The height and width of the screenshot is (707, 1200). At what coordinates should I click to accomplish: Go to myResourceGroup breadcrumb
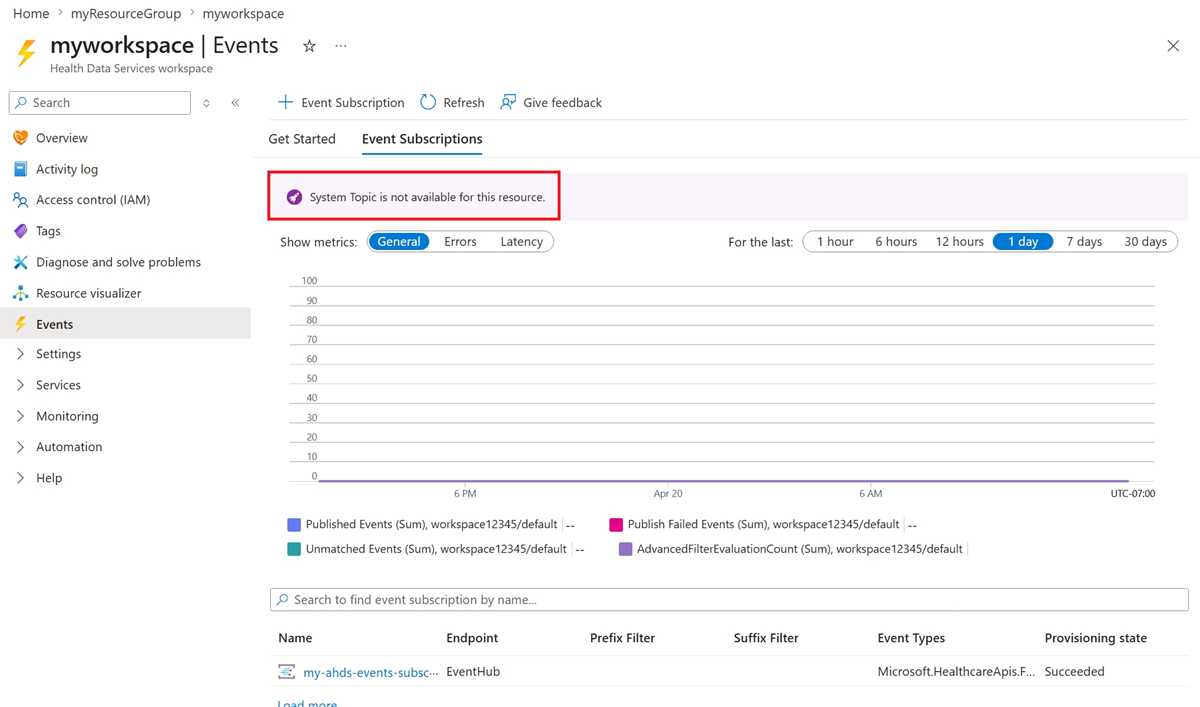point(126,14)
